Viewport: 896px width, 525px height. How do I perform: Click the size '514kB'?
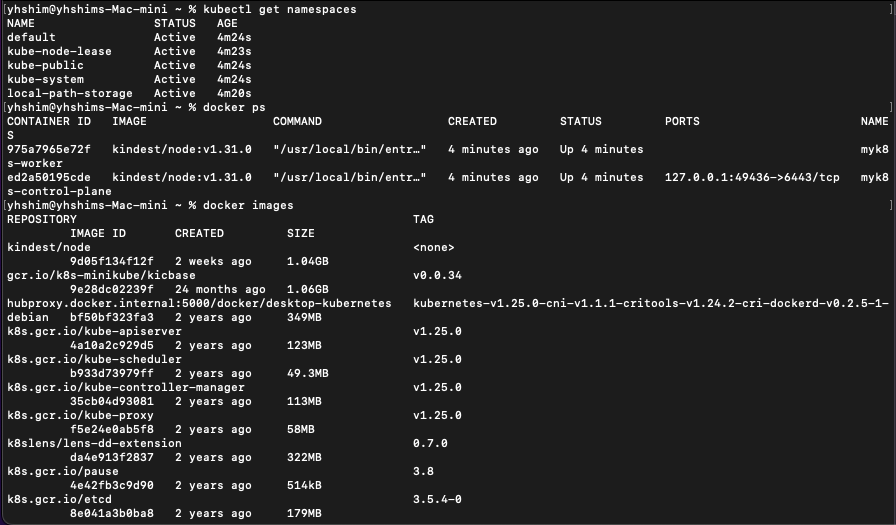304,485
